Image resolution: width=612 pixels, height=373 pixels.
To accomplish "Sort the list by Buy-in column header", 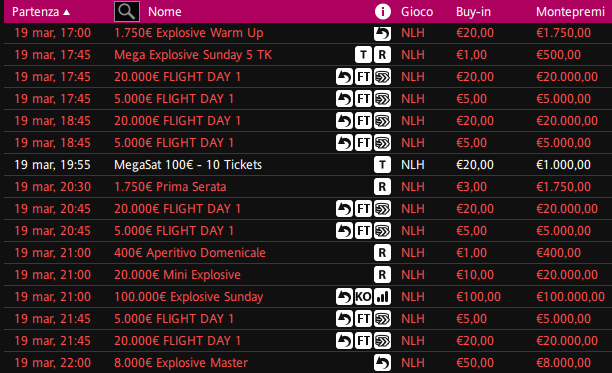I will [x=473, y=12].
